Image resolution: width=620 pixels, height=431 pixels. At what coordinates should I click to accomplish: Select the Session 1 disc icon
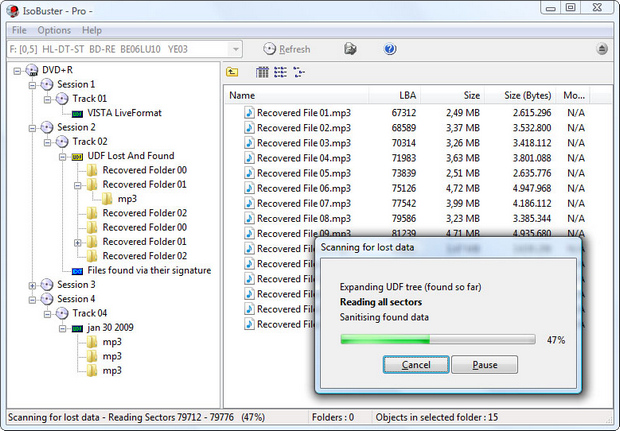click(47, 84)
